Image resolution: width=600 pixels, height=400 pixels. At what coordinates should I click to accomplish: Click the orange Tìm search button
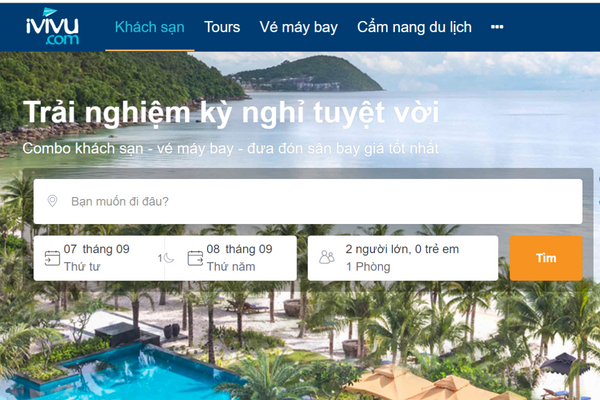click(546, 258)
